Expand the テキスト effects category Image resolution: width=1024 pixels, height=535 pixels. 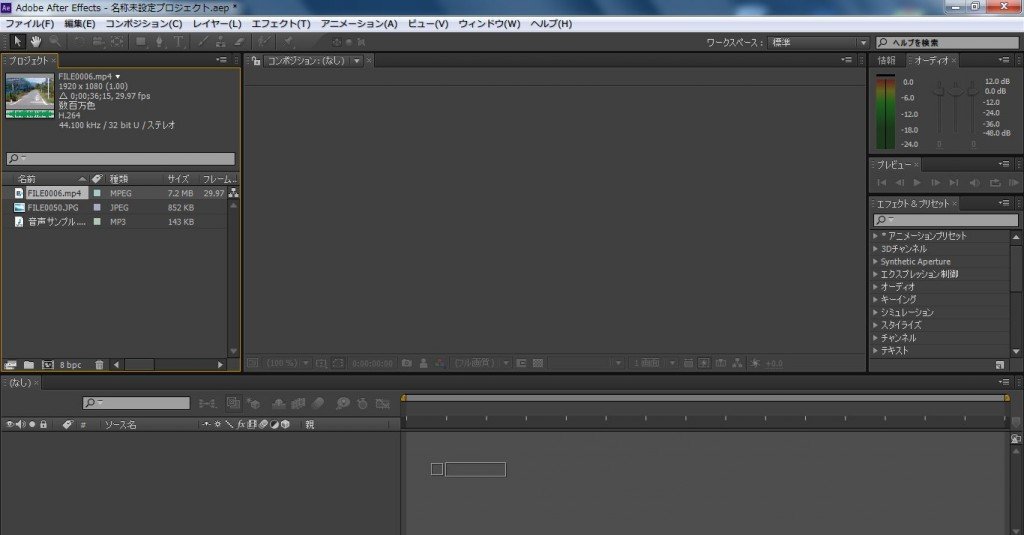coord(876,351)
